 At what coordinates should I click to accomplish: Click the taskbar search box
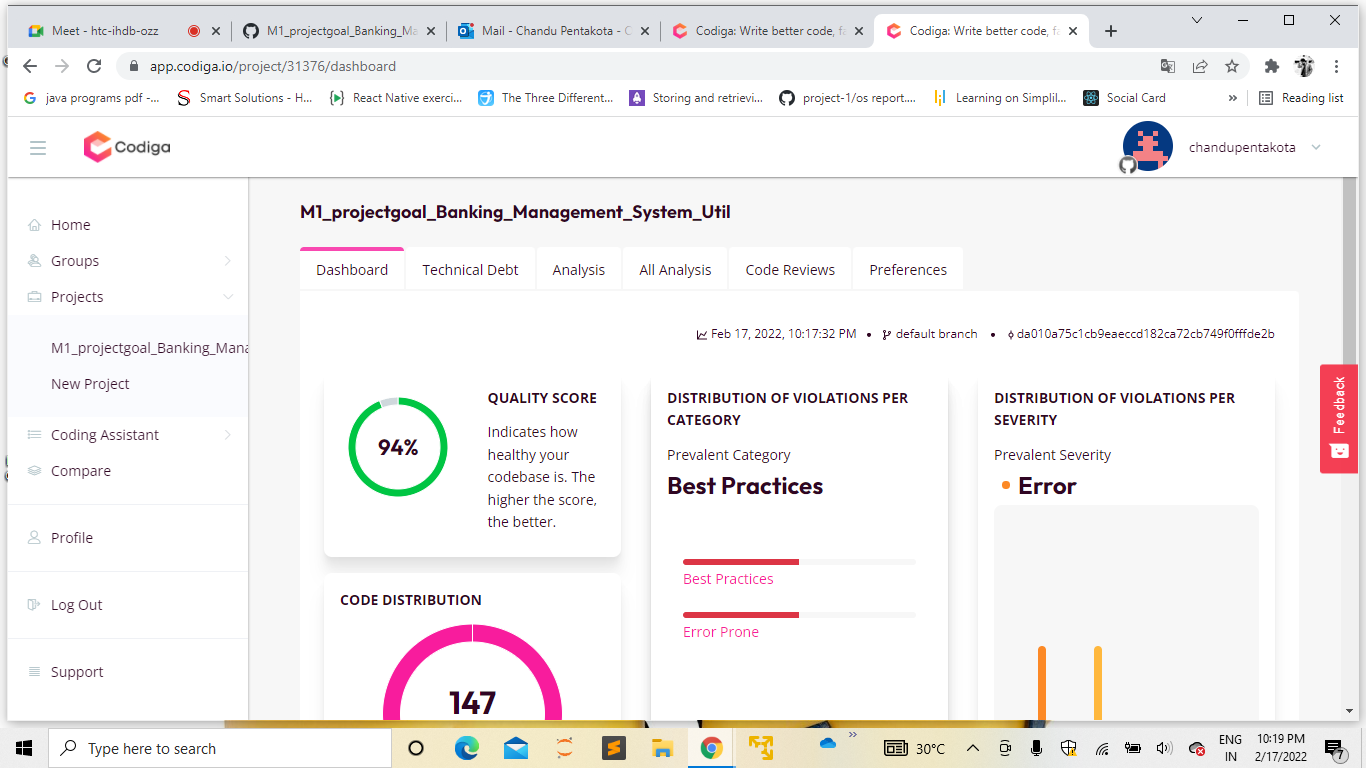pyautogui.click(x=220, y=748)
